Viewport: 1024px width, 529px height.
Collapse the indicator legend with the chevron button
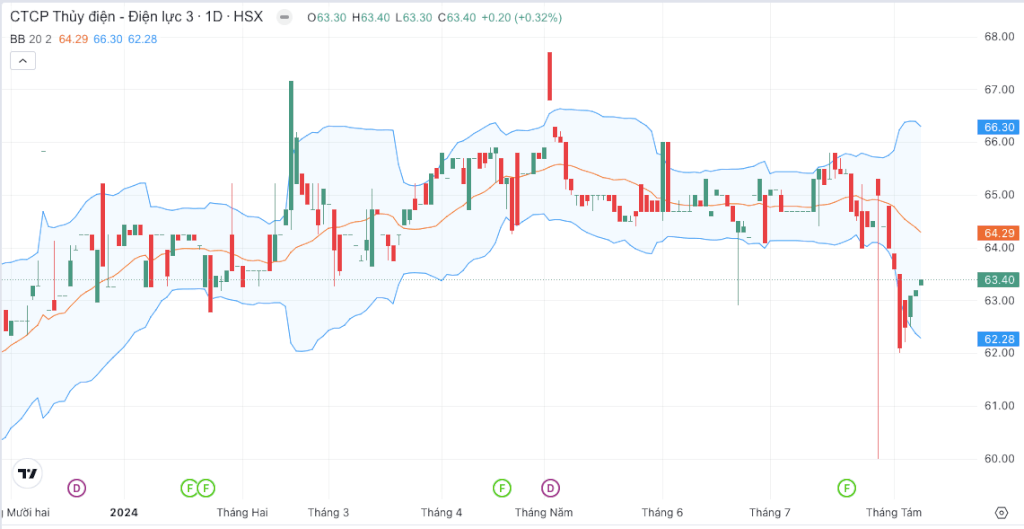coord(23,61)
